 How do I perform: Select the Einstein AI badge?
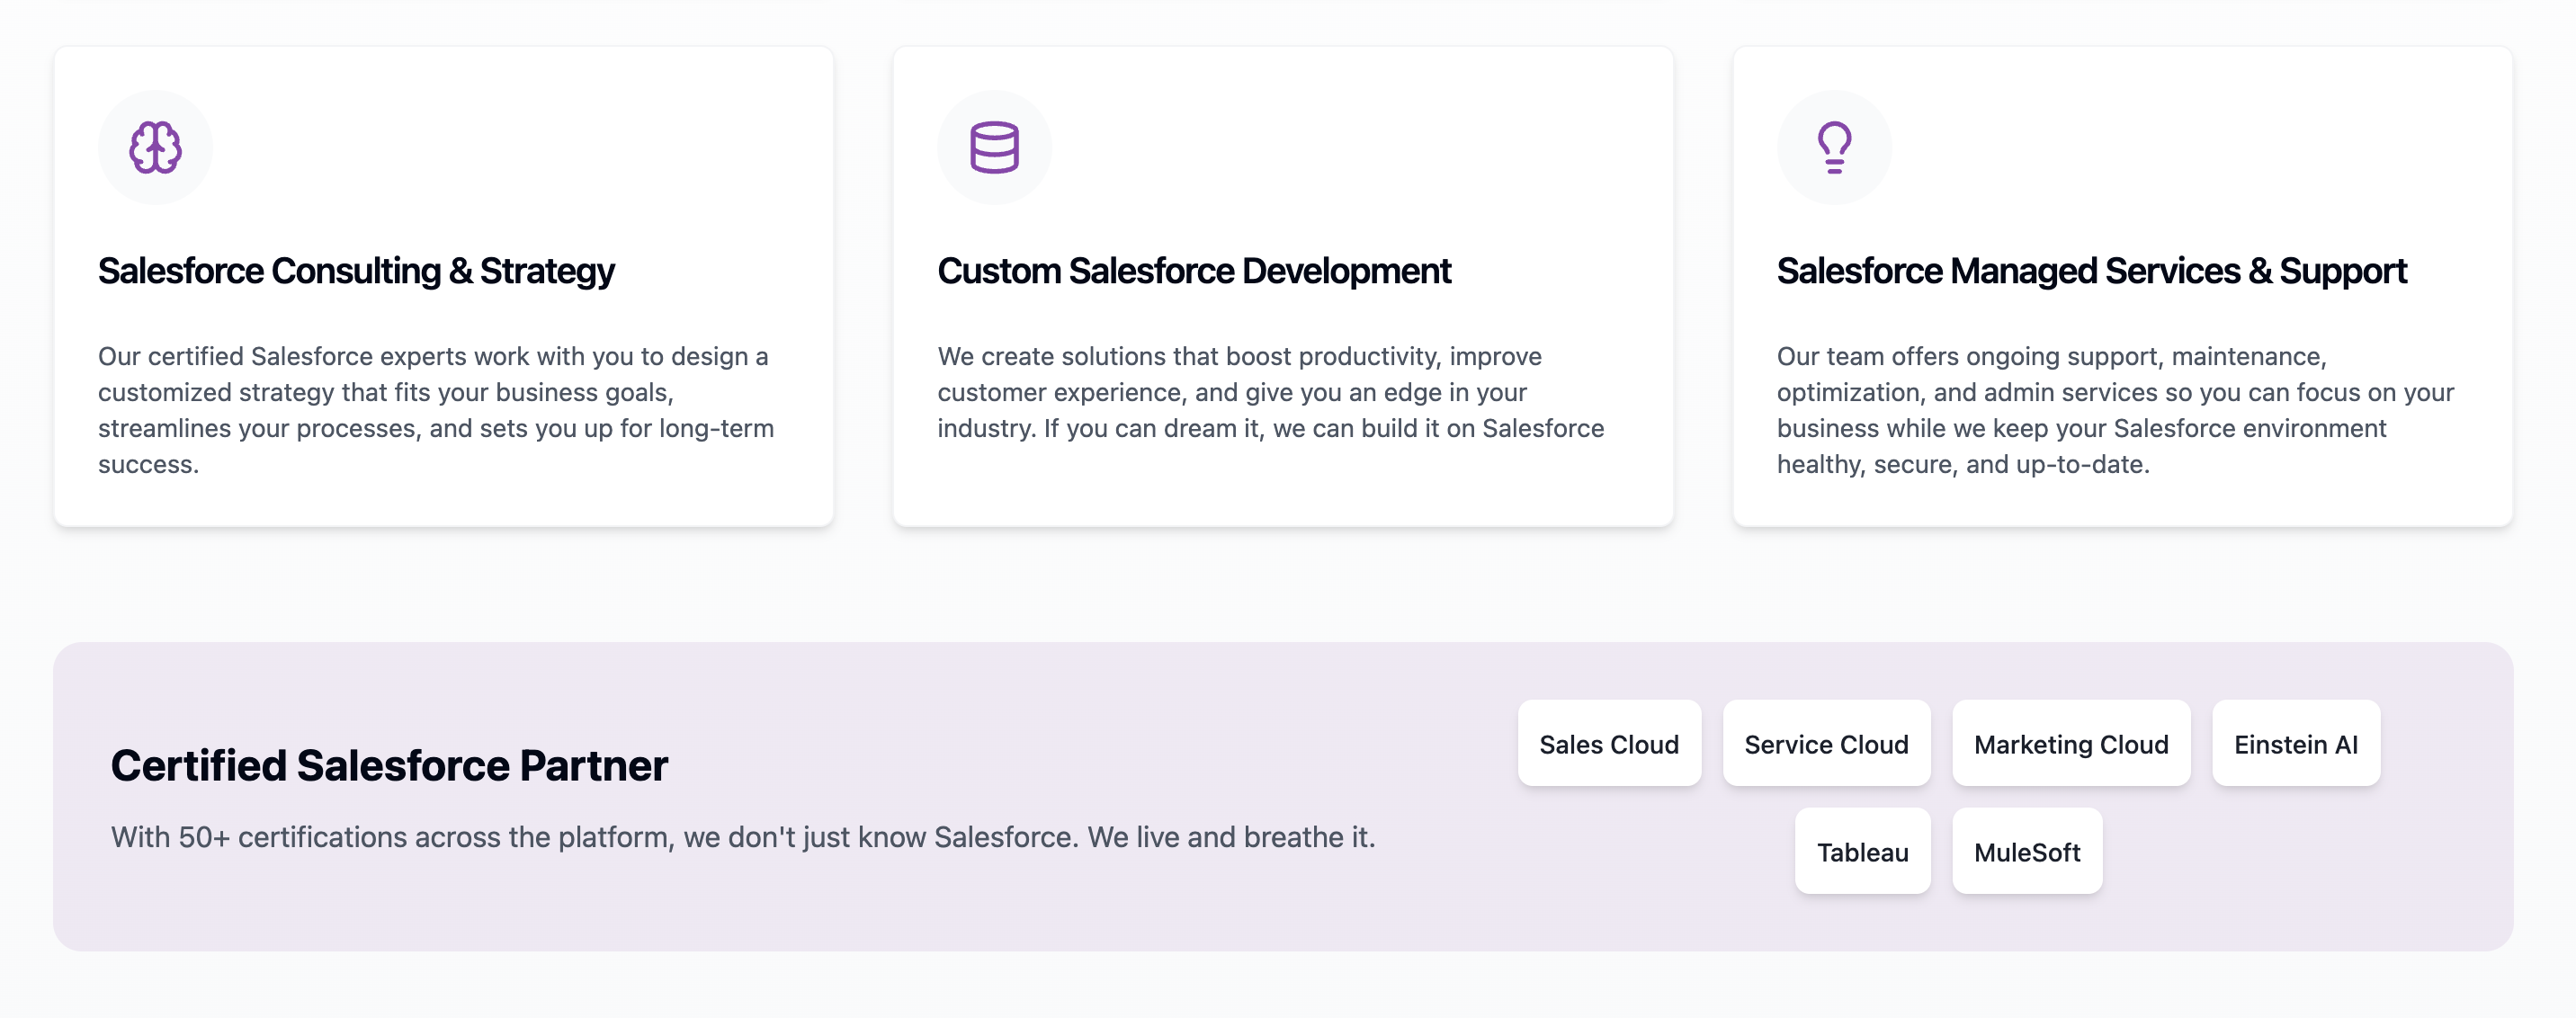tap(2296, 743)
